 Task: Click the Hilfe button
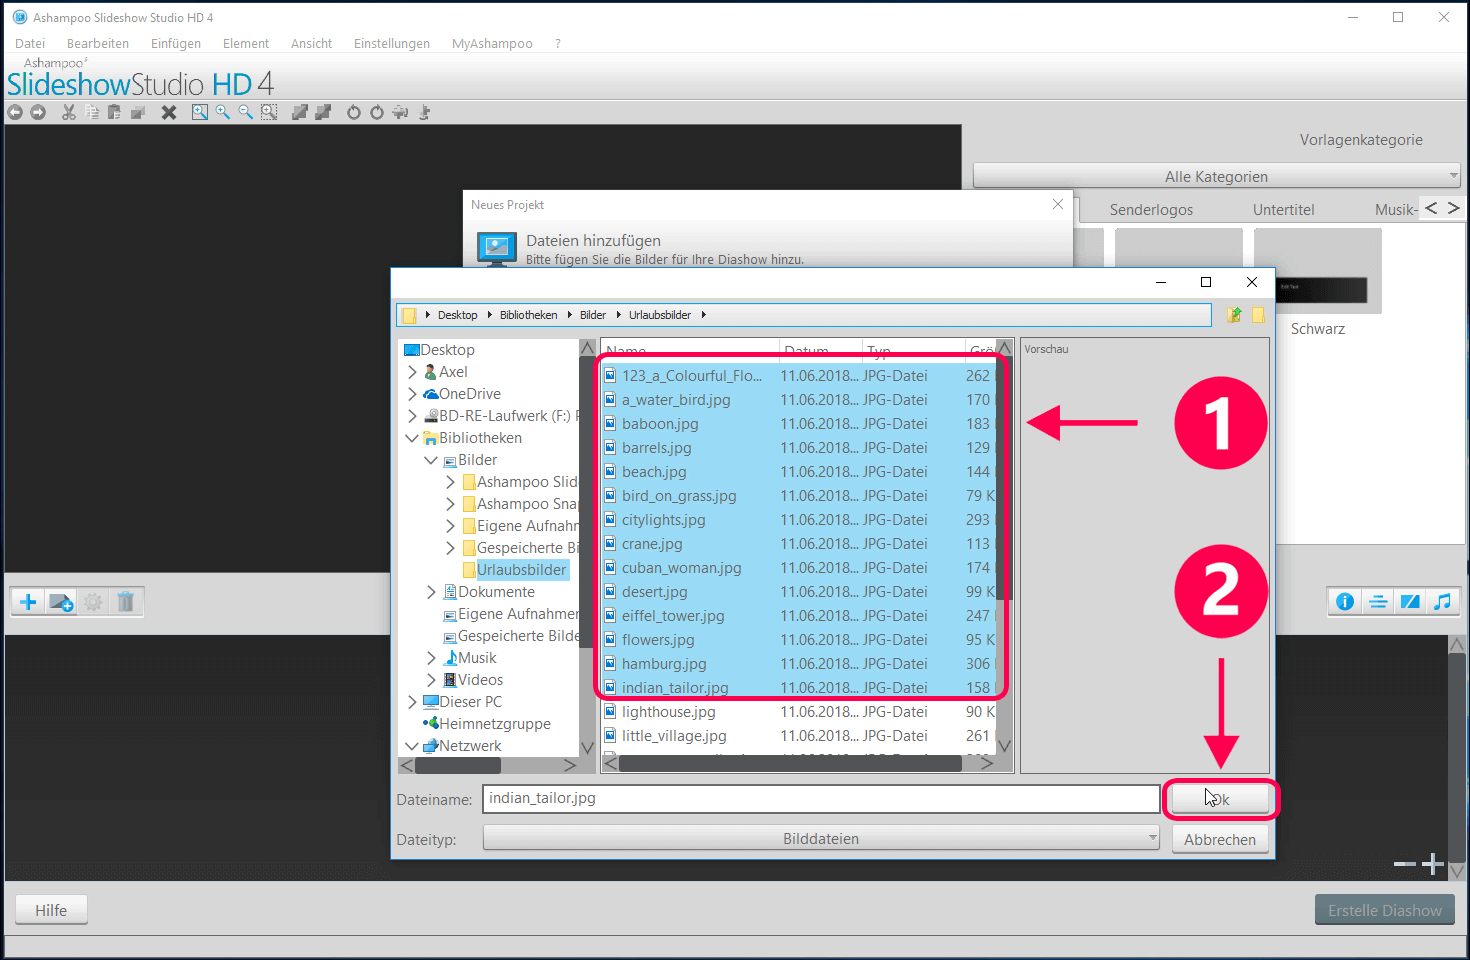pyautogui.click(x=51, y=910)
